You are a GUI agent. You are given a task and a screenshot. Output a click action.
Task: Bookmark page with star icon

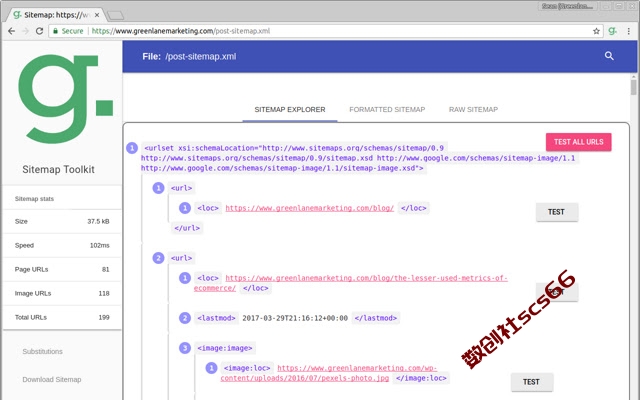click(596, 31)
